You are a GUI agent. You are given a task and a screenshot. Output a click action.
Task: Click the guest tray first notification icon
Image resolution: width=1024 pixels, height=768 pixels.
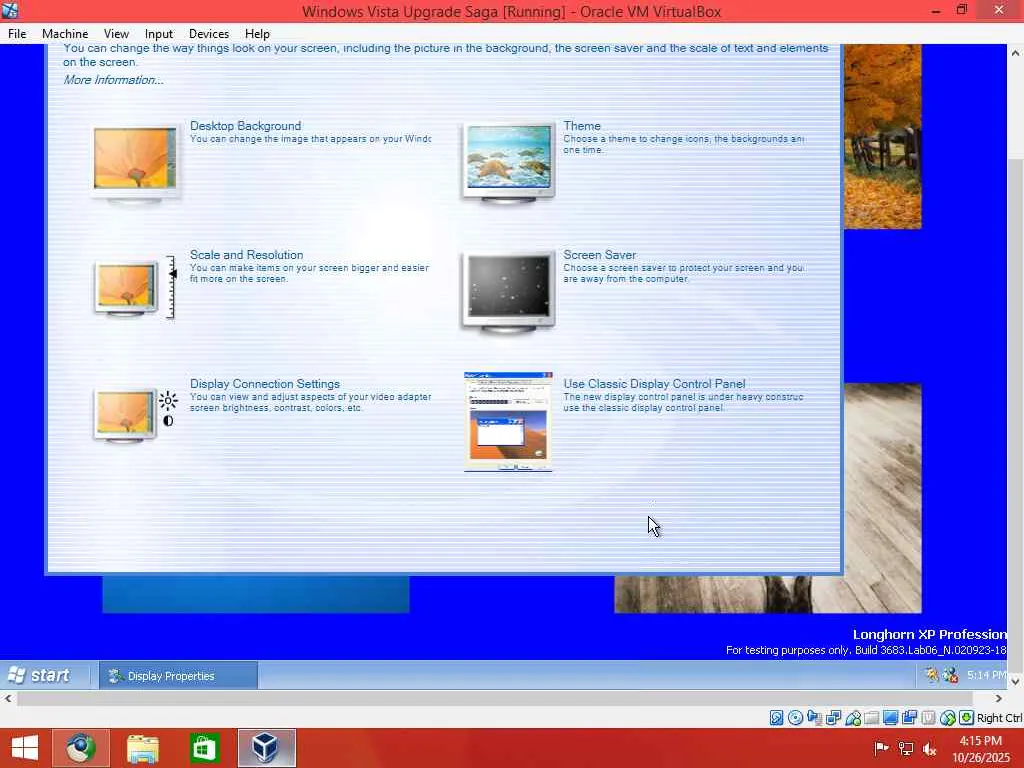931,675
